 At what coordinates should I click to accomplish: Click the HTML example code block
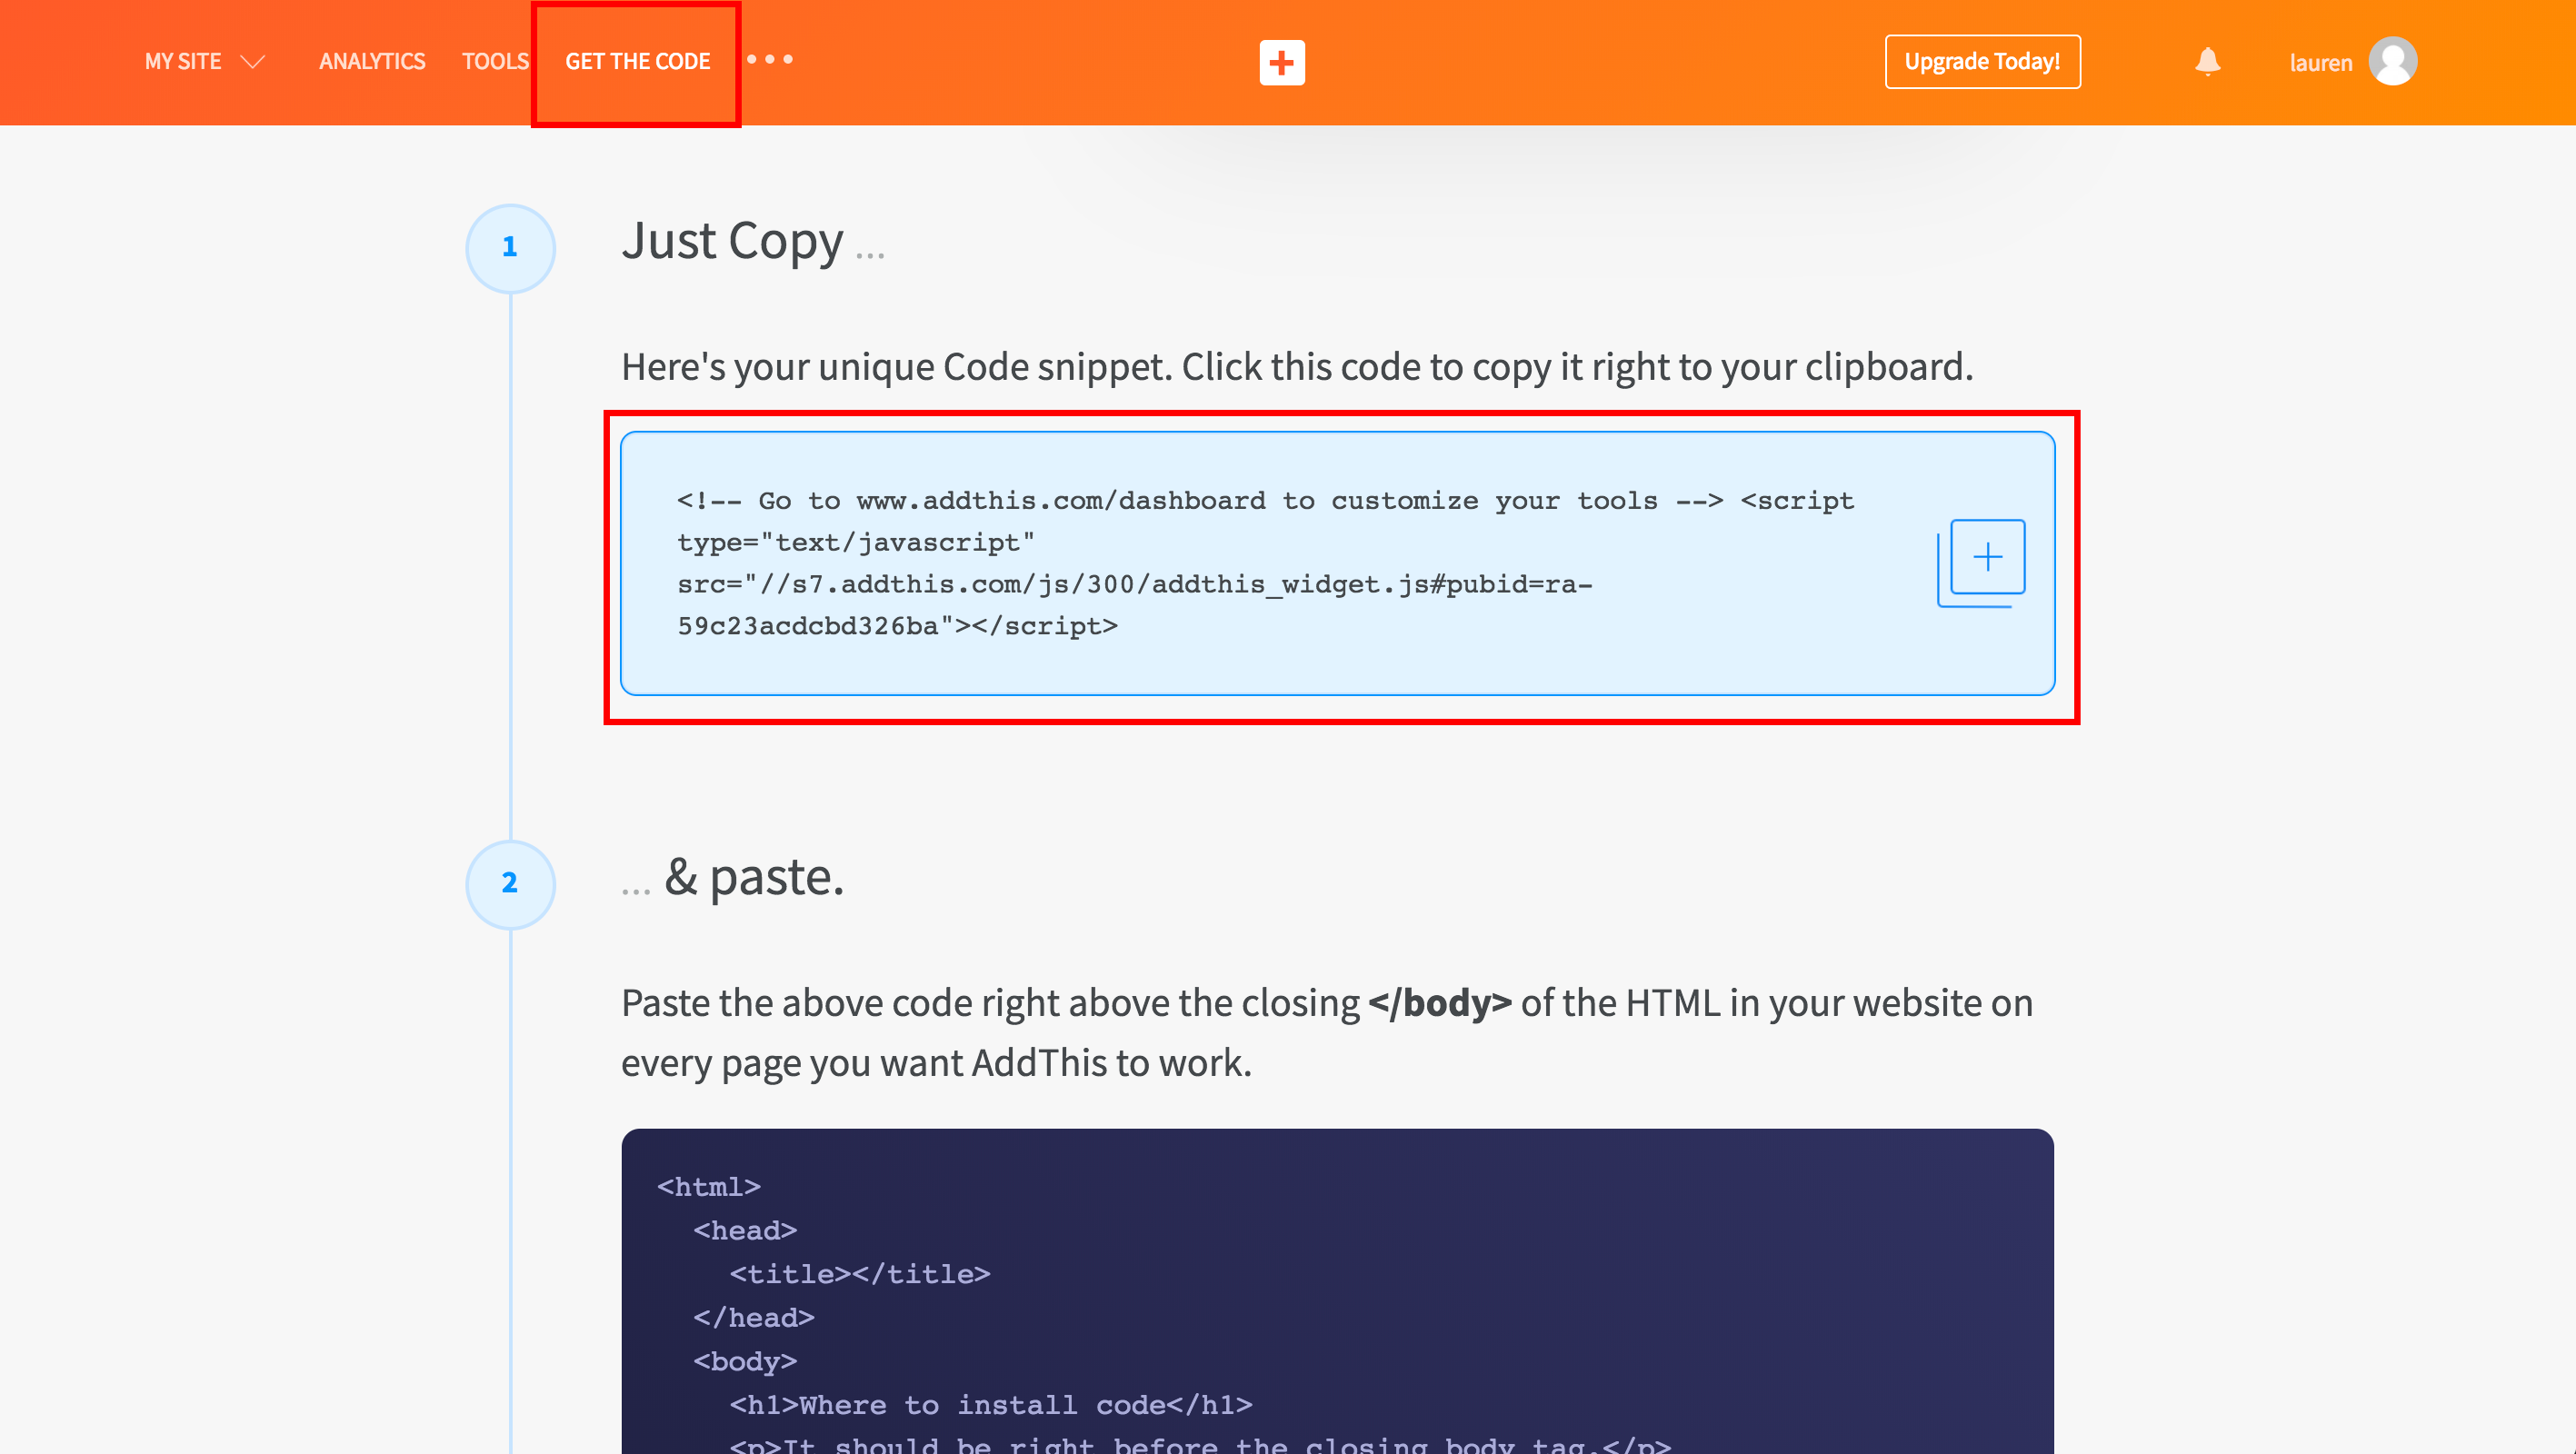(x=1336, y=1290)
